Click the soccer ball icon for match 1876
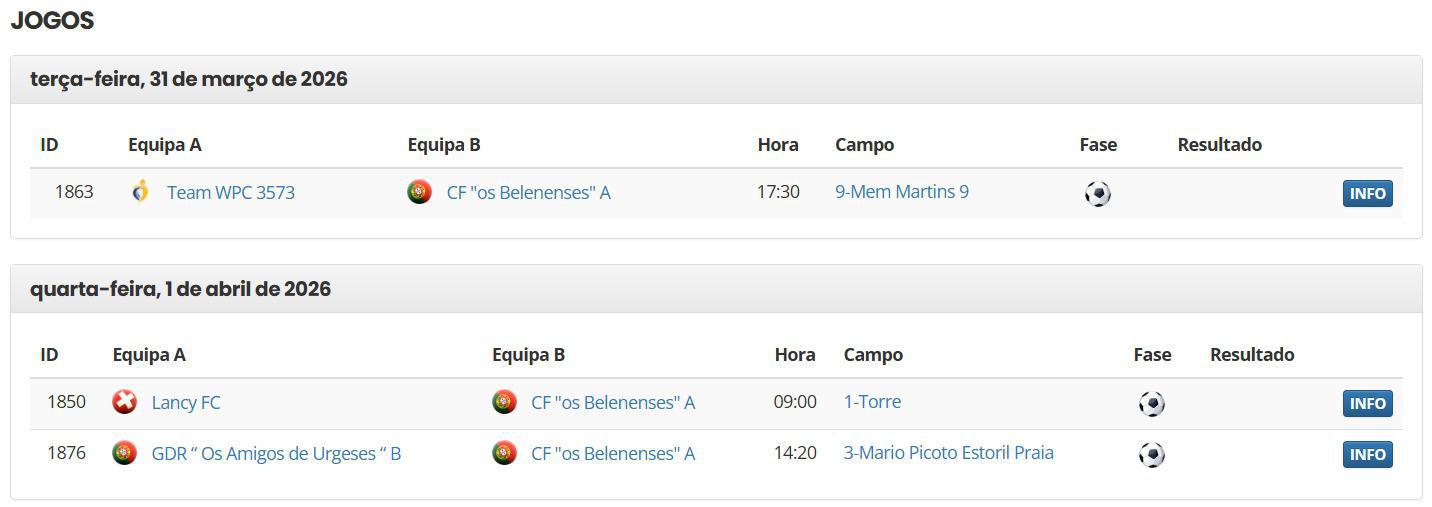This screenshot has height=507, width=1432. point(1151,455)
